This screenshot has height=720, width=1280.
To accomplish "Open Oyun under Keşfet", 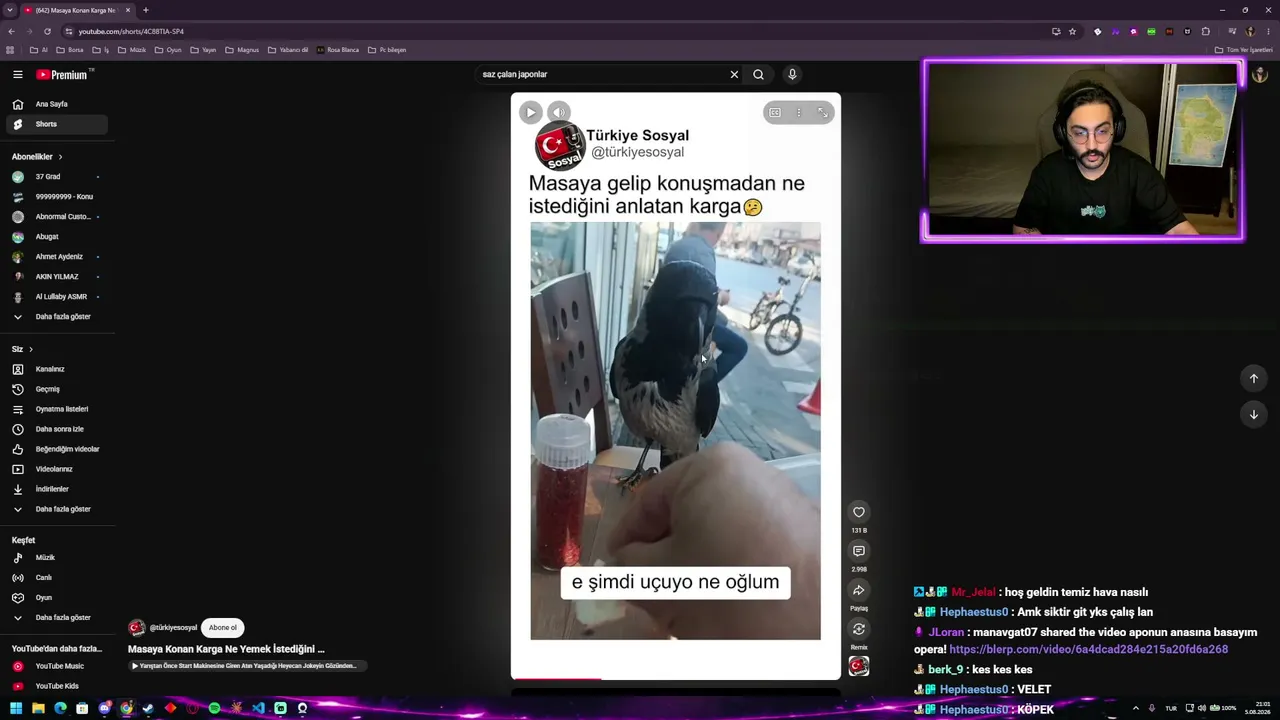I will 56,598.
